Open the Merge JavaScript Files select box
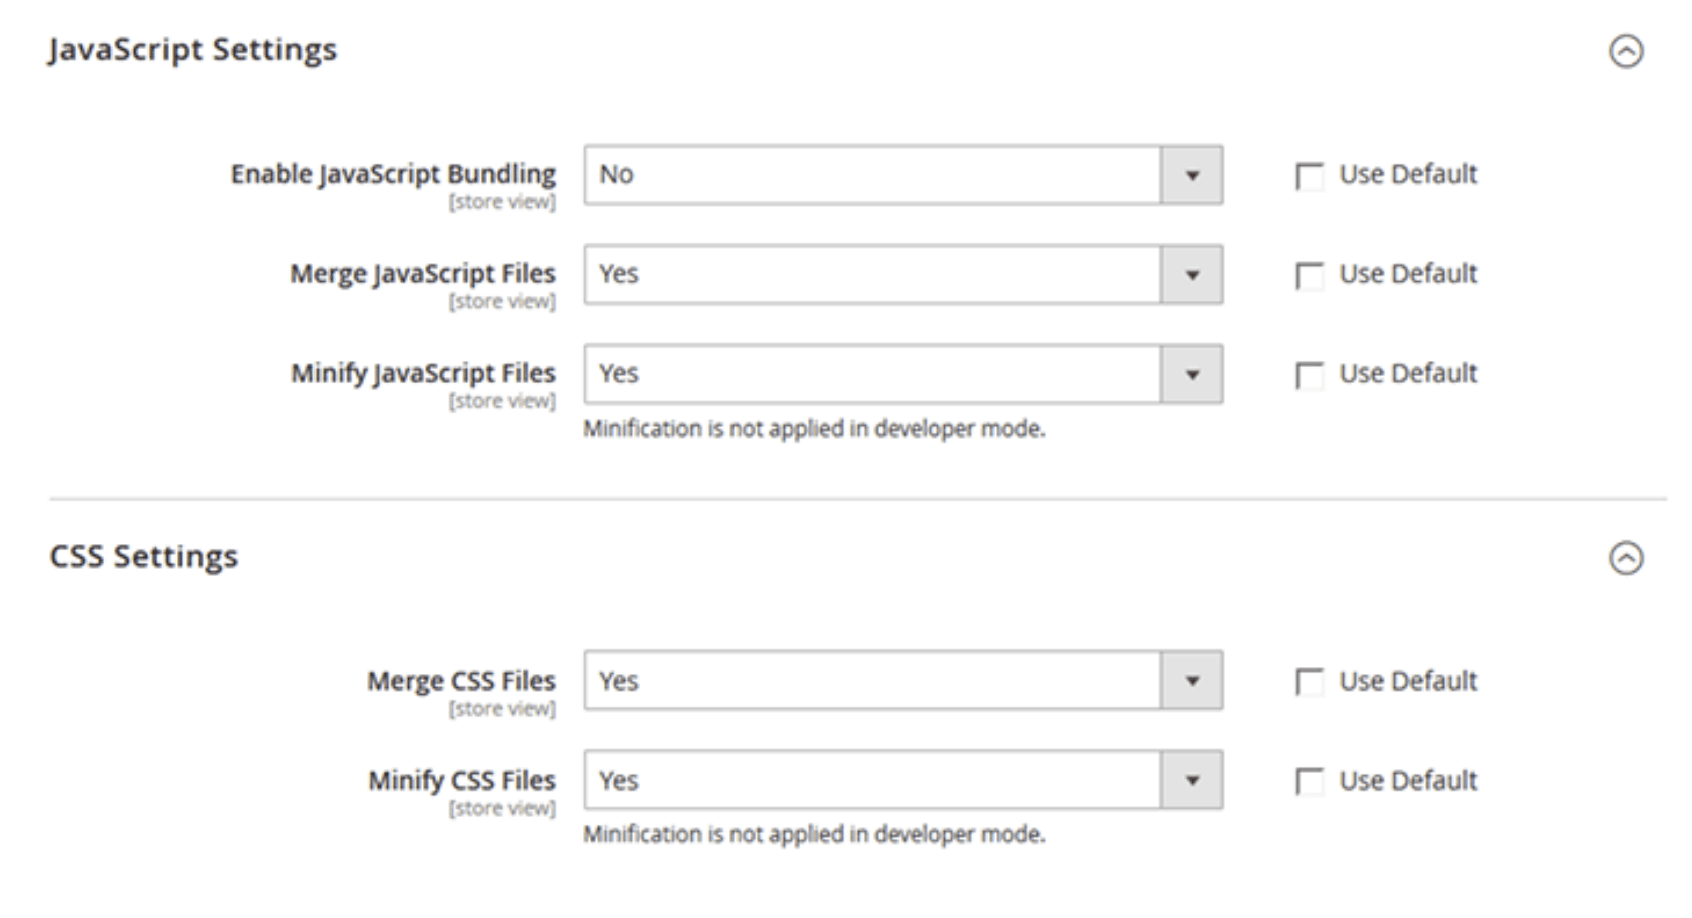 pos(903,275)
